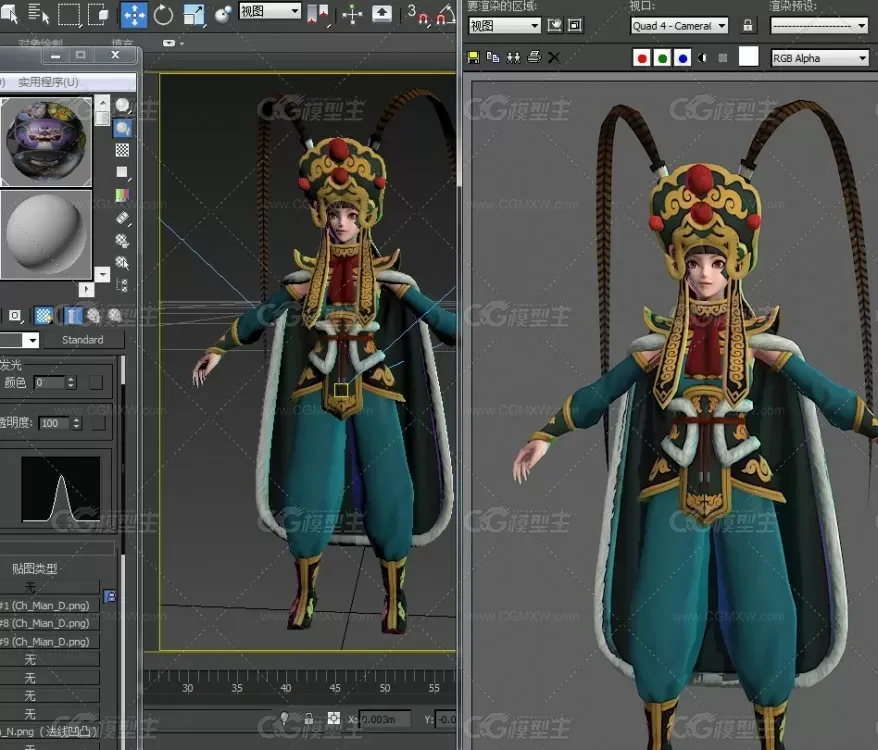
Task: Open the render preset dropdown
Action: coord(819,25)
